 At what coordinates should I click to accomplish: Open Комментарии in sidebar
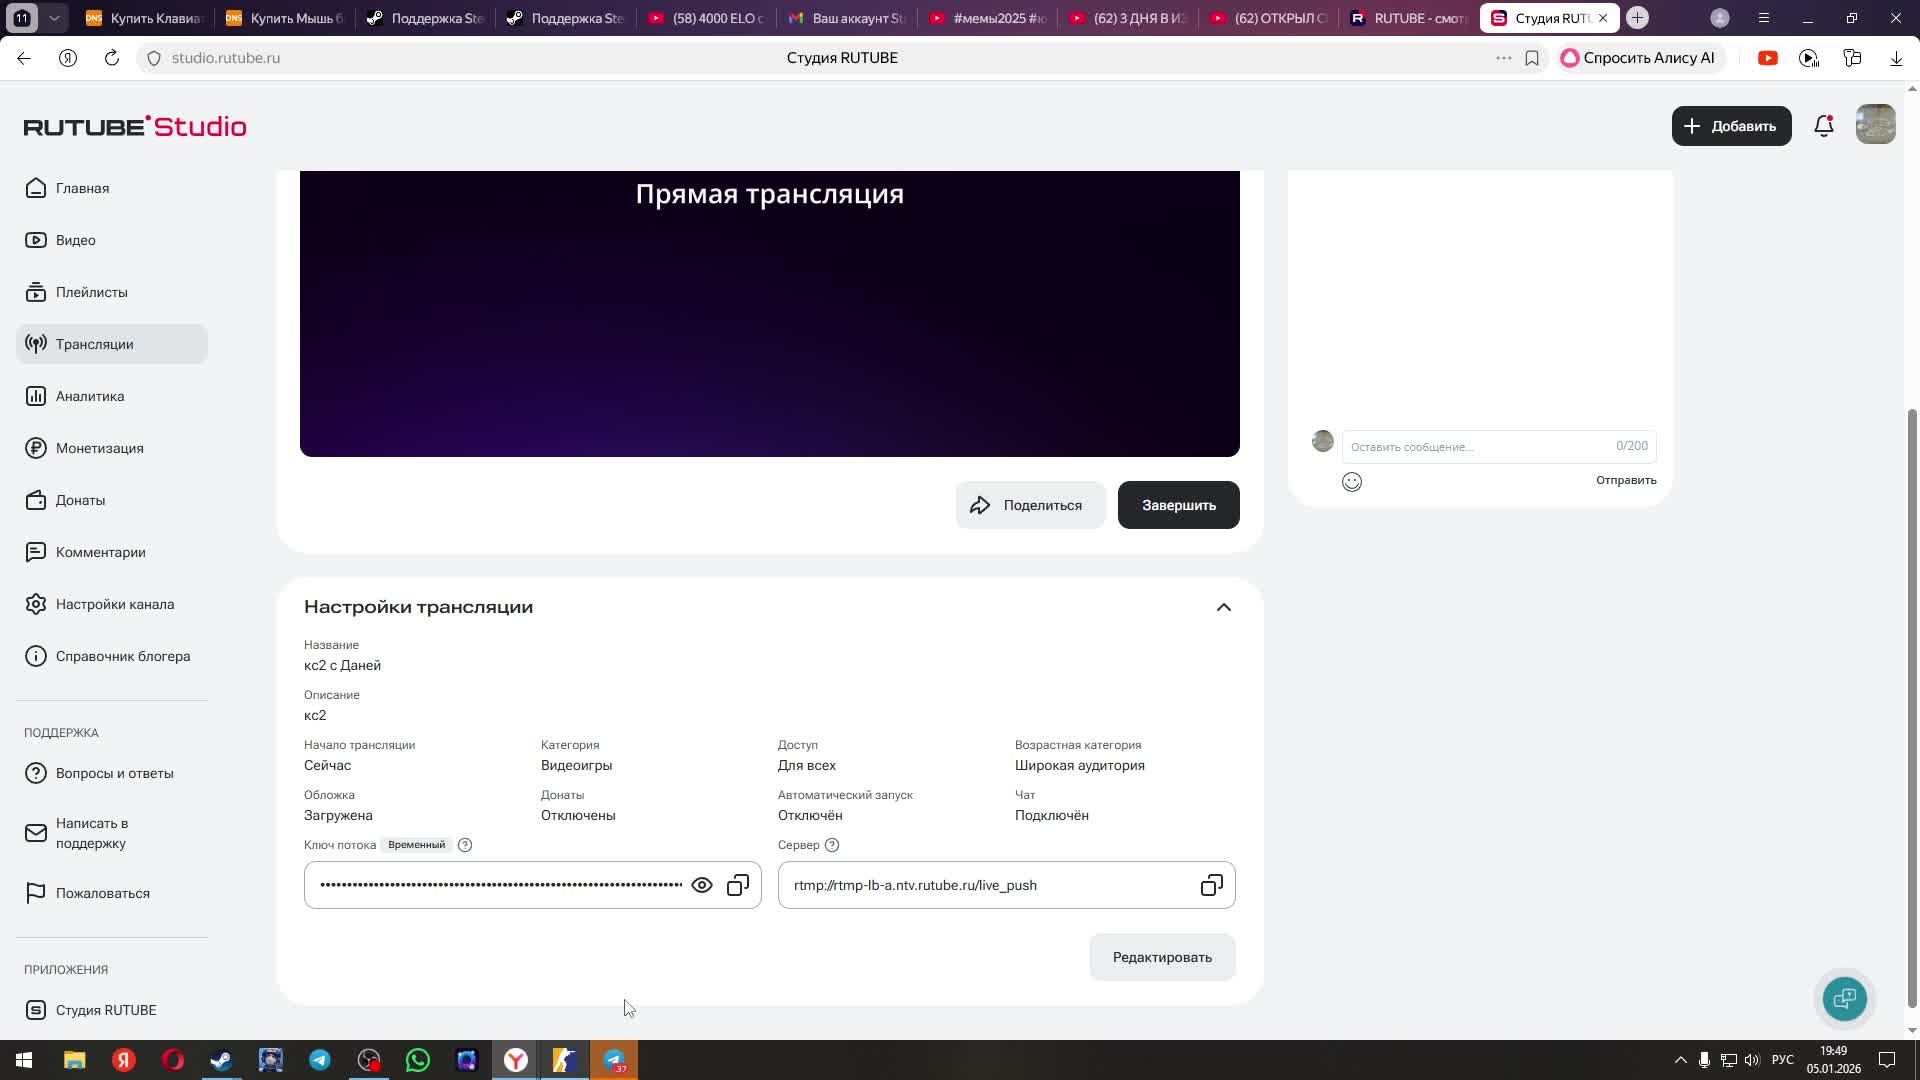click(x=112, y=552)
